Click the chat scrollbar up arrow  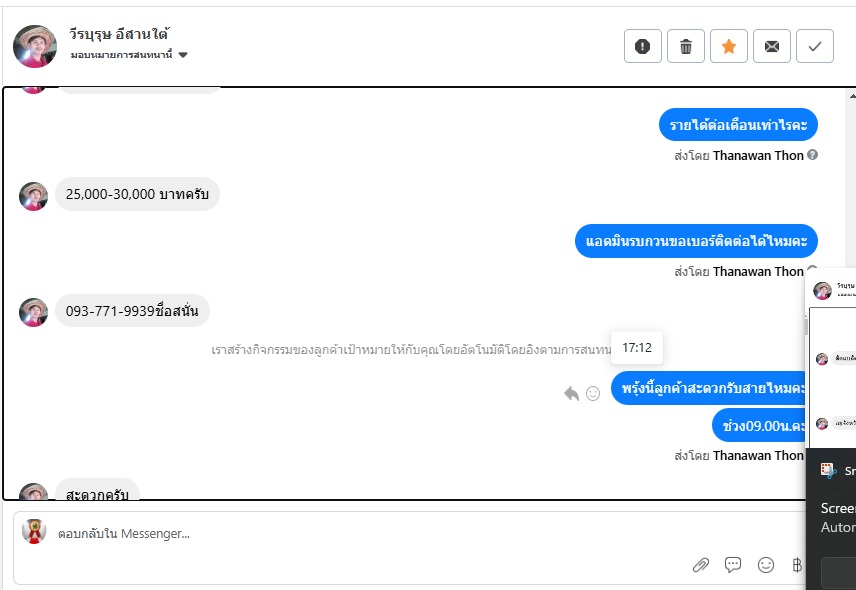852,96
